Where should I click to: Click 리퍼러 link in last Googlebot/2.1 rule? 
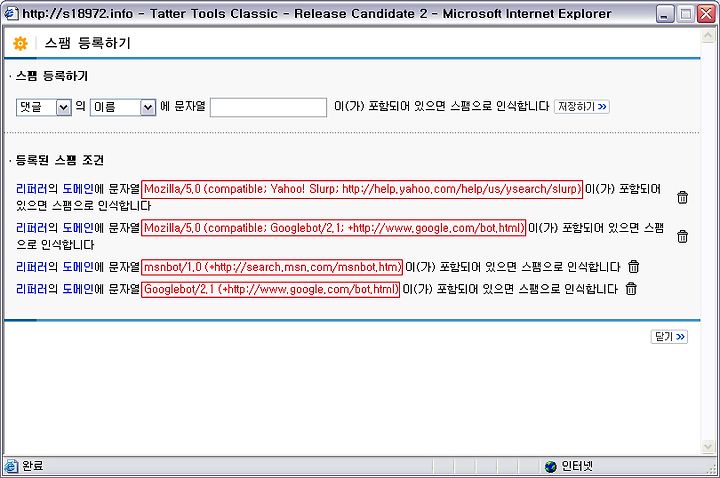pos(32,288)
